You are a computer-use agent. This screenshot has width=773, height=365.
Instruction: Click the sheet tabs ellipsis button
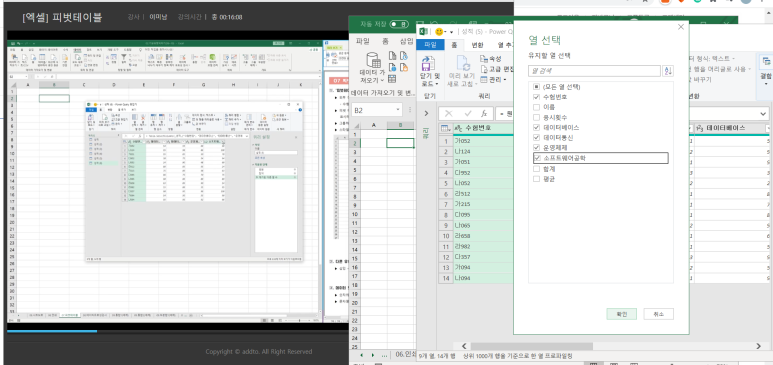[385, 355]
